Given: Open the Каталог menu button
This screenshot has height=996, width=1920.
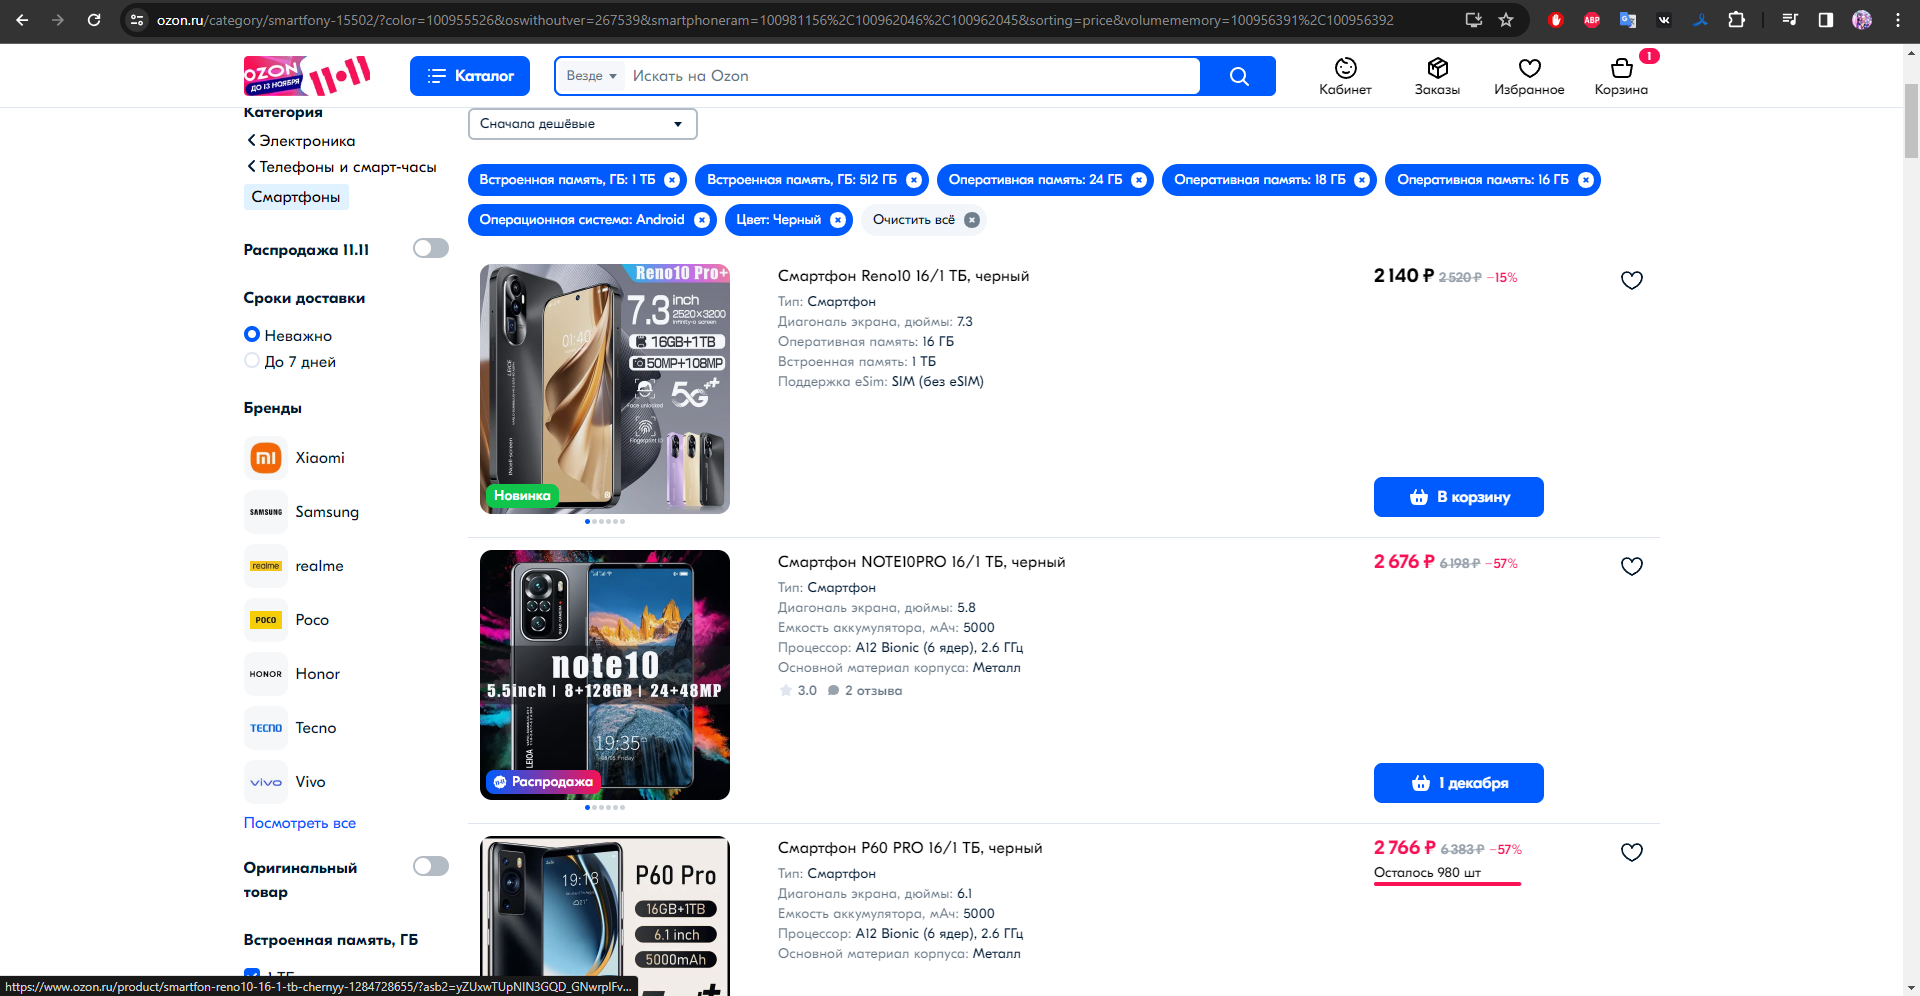Looking at the screenshot, I should point(470,76).
